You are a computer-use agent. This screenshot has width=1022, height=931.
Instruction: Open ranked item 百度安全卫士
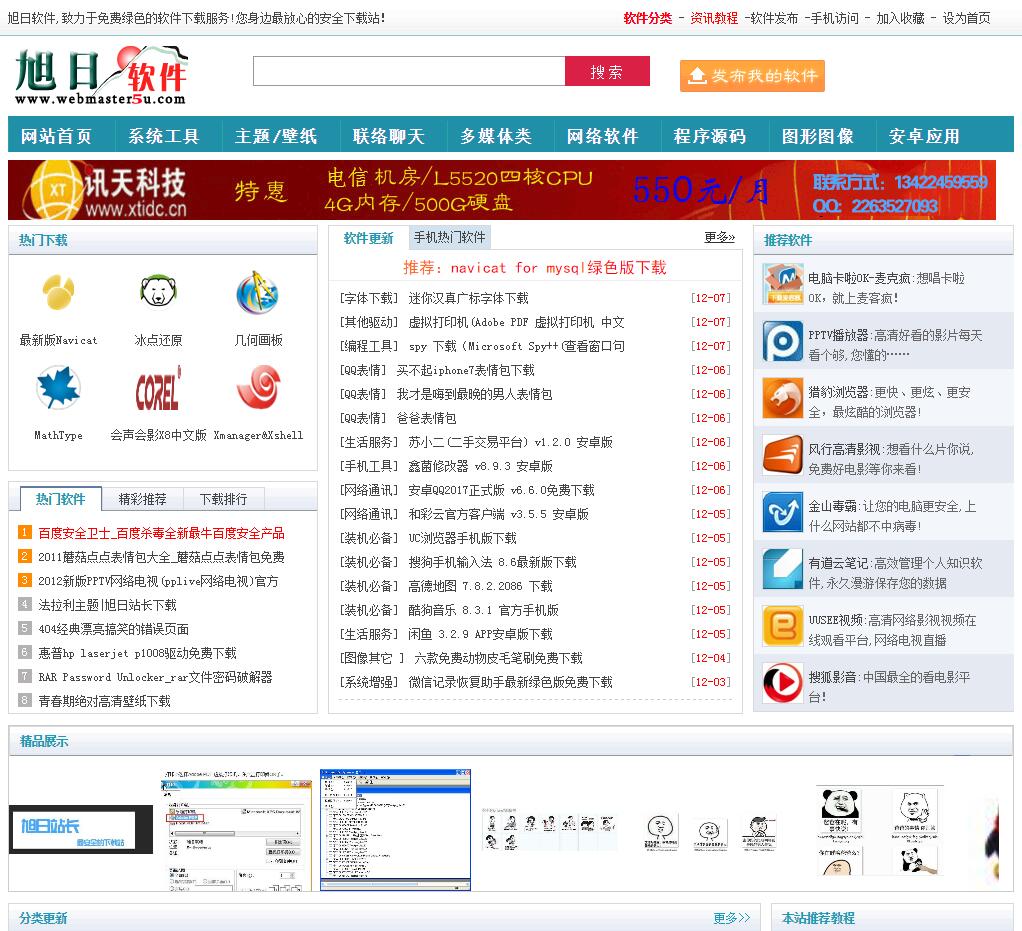[161, 533]
